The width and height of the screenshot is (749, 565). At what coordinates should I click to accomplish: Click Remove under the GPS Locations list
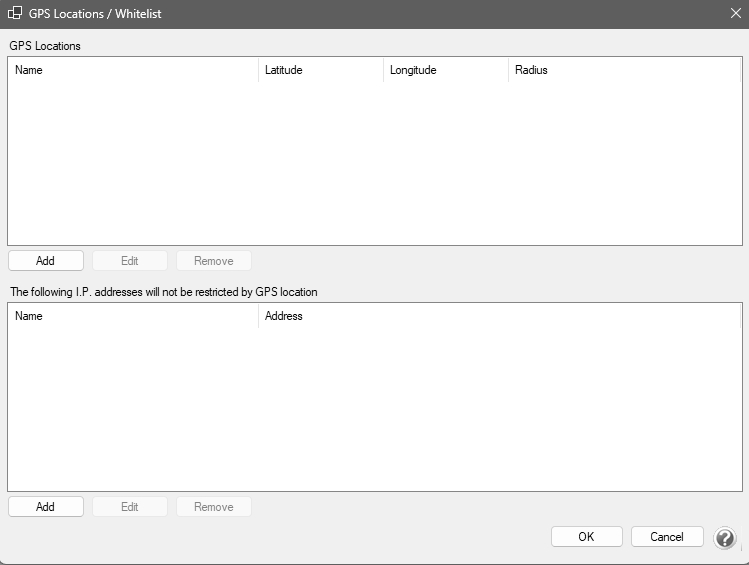[x=213, y=261]
